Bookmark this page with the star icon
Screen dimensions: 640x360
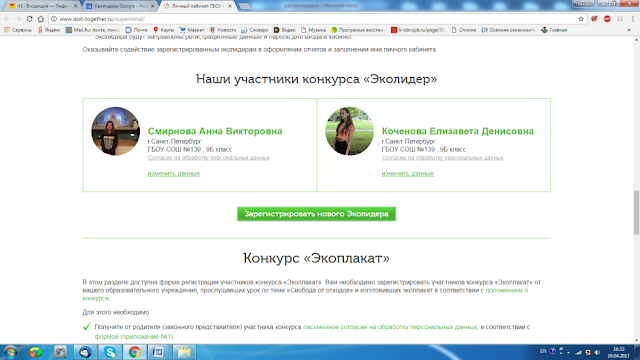(581, 19)
